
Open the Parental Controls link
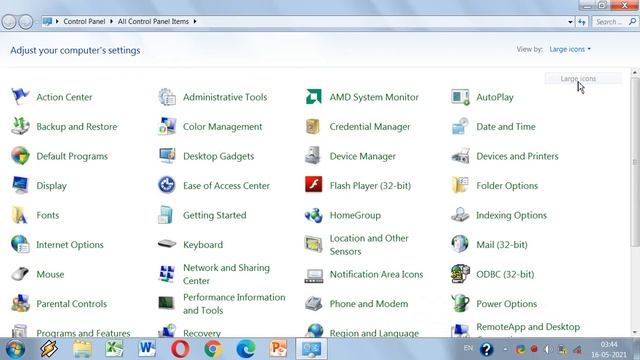(x=71, y=304)
